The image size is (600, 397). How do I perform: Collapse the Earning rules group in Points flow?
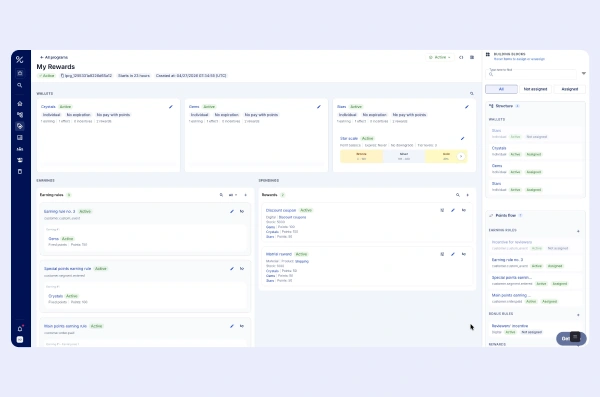(x=578, y=231)
